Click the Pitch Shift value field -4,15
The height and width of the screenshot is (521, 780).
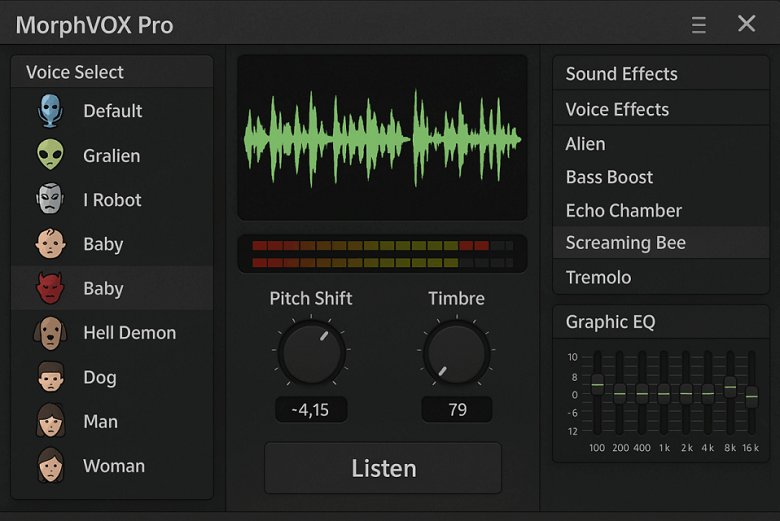(x=311, y=410)
